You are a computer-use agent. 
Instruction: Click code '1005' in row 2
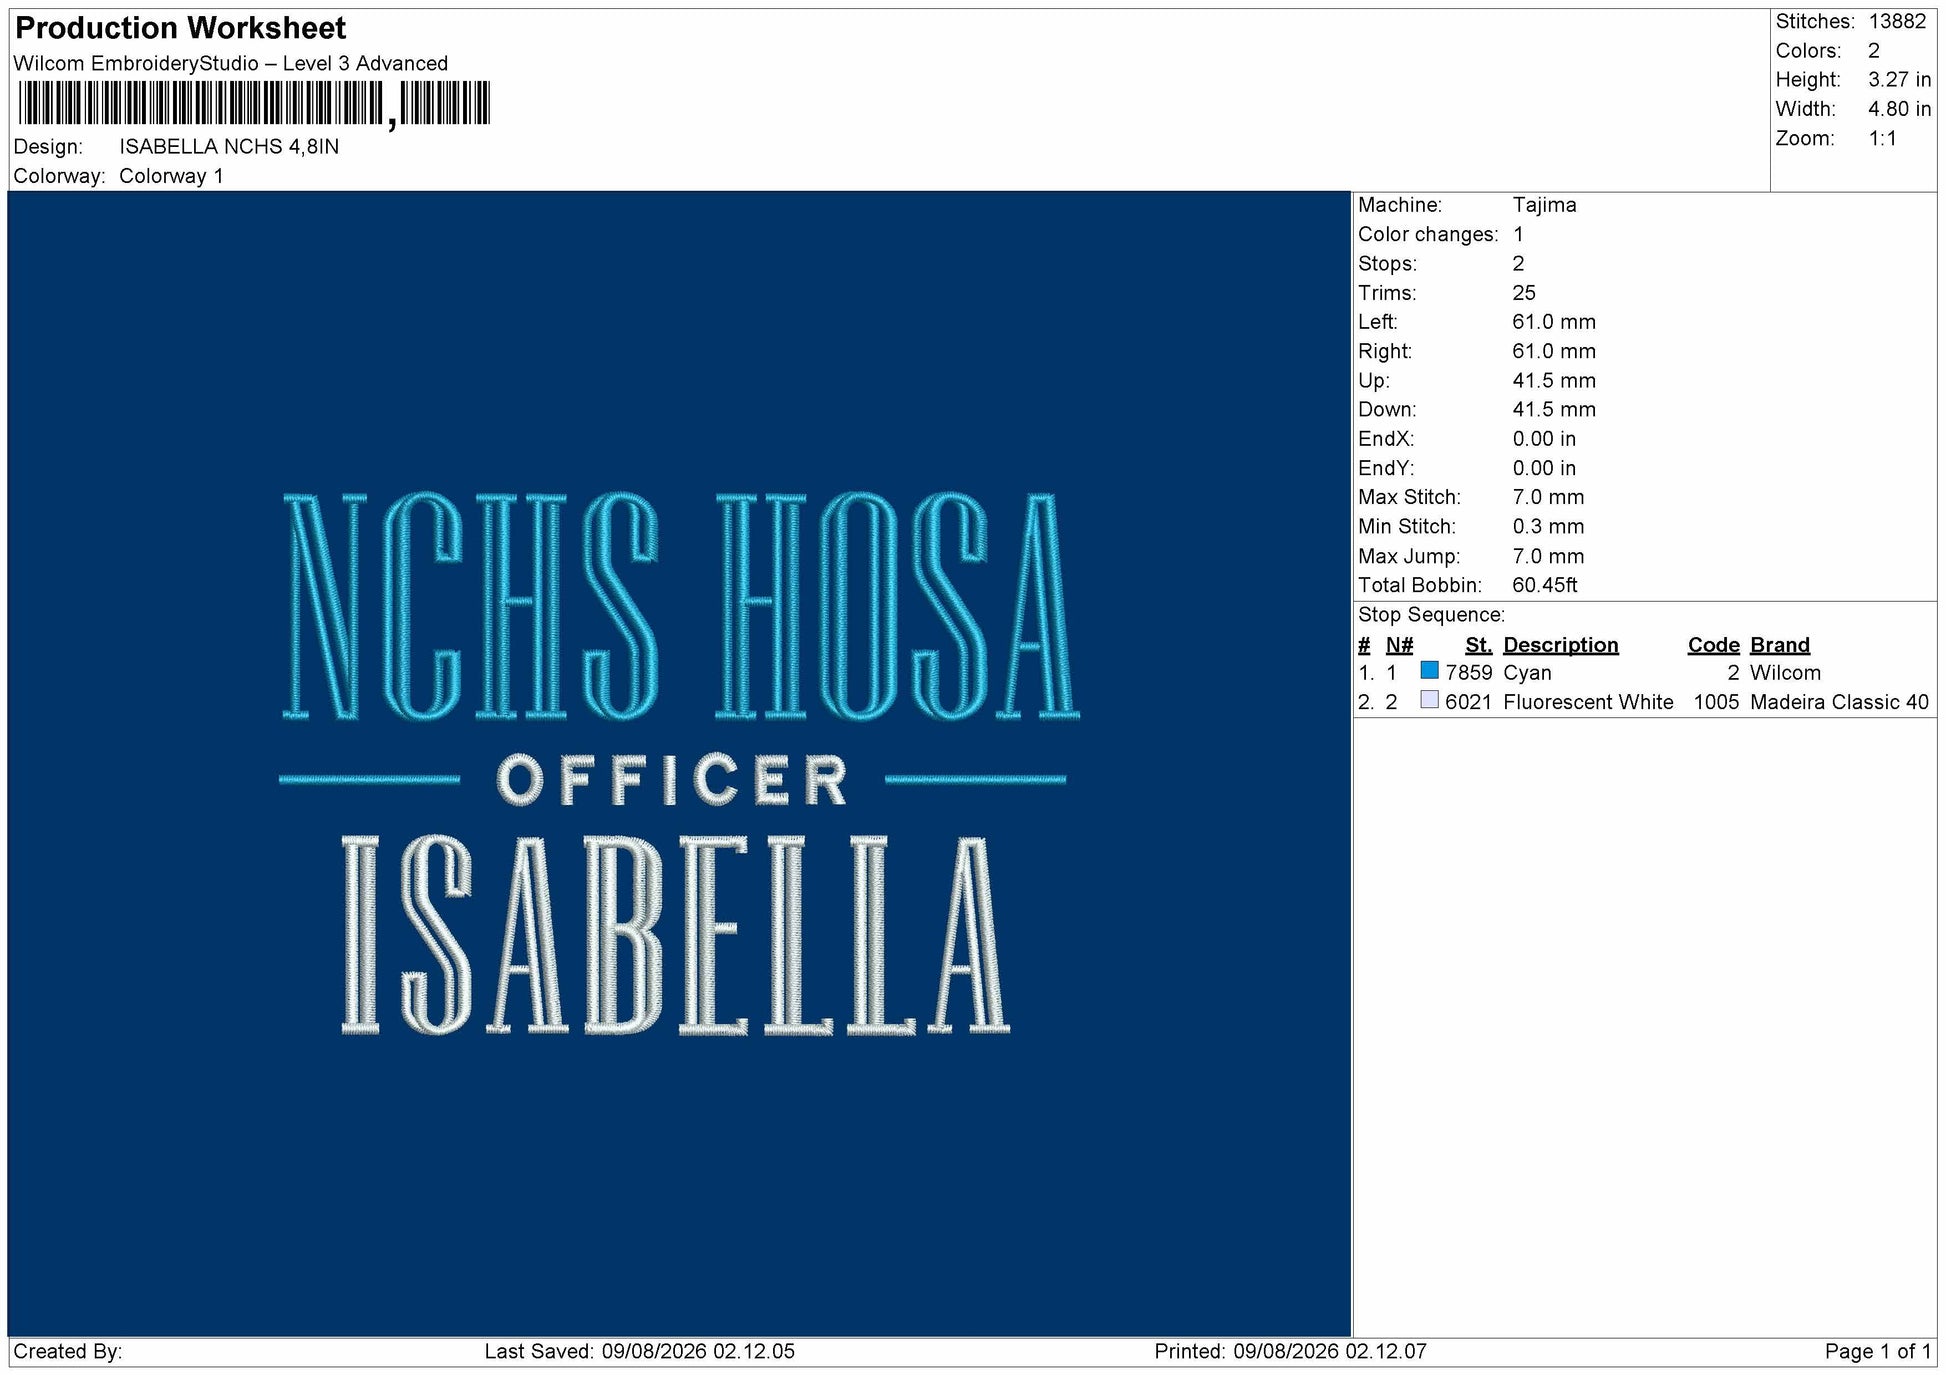click(1716, 702)
